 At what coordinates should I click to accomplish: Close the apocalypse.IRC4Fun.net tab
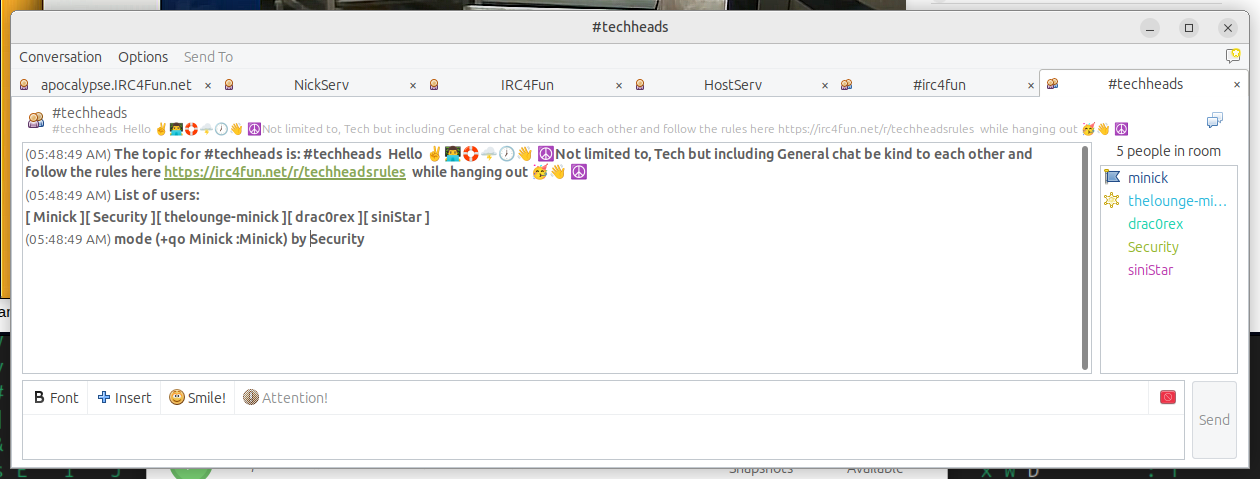pos(208,85)
